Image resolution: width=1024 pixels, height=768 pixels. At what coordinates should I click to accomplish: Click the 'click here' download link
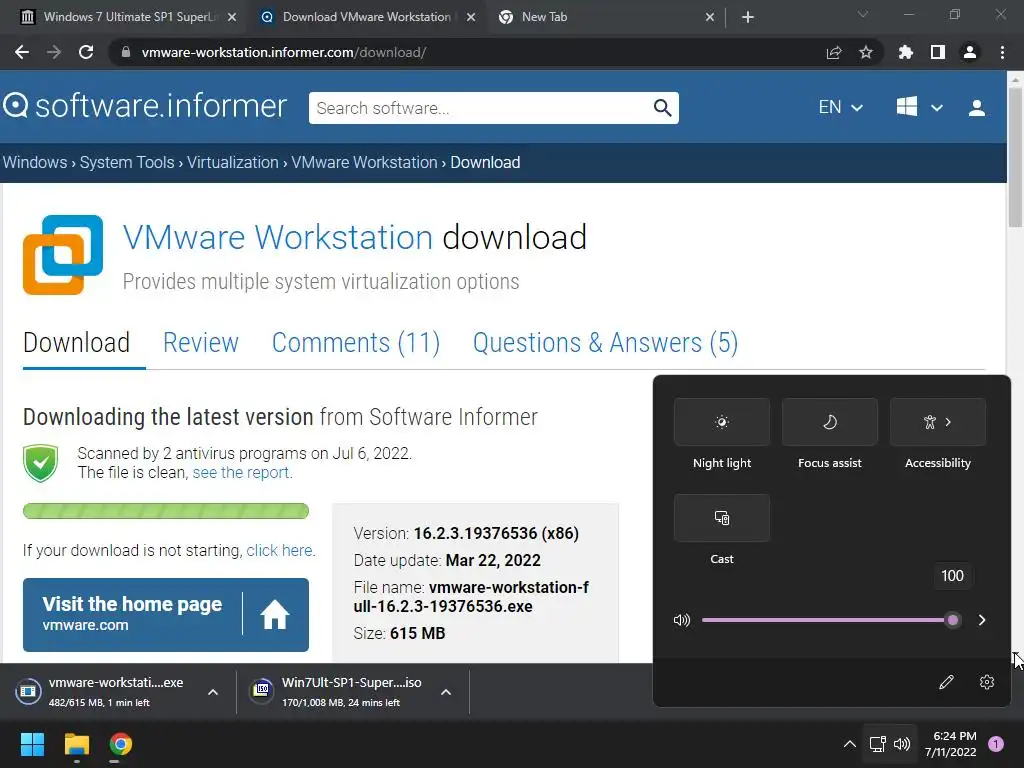tap(281, 551)
